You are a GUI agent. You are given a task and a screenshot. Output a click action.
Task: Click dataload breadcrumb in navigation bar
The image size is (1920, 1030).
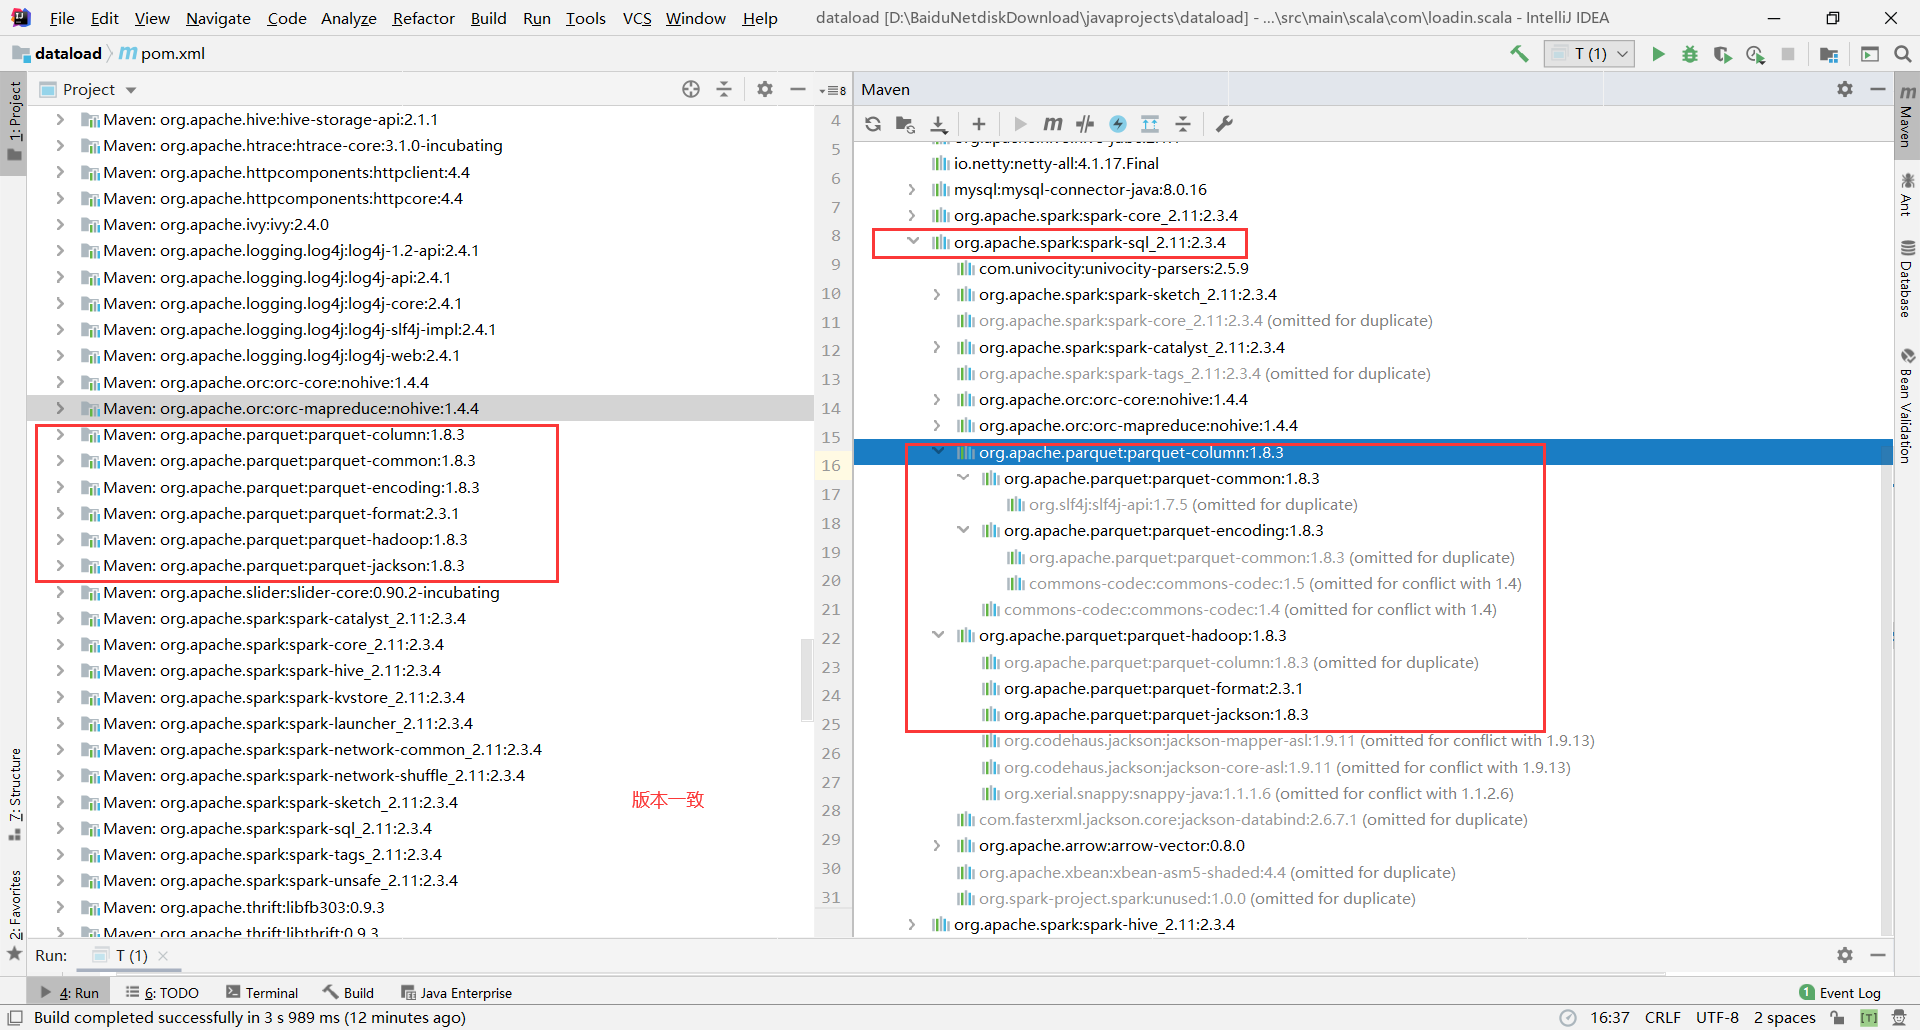tap(57, 54)
